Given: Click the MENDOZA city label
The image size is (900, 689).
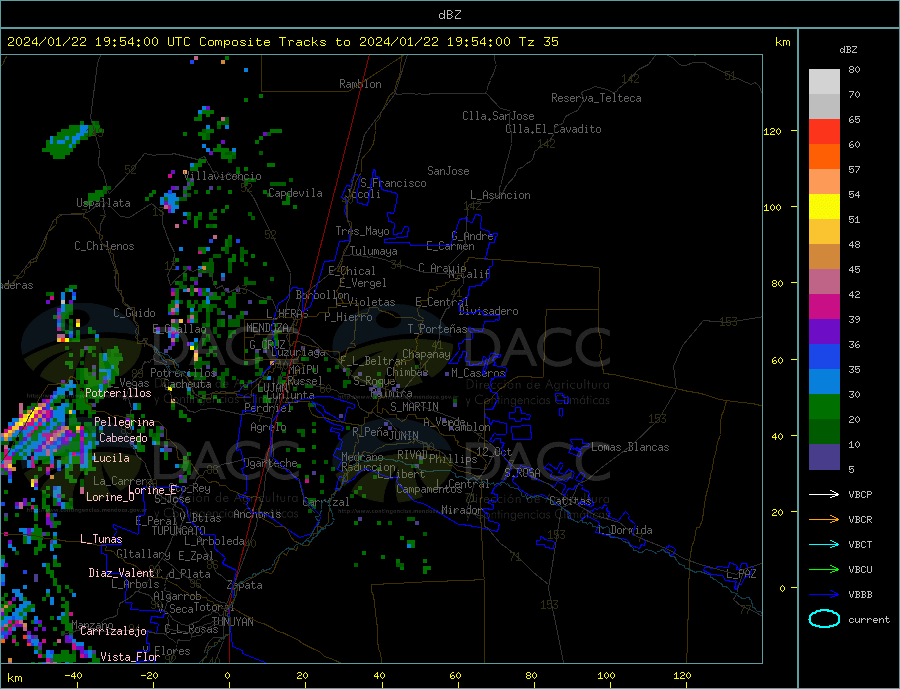Looking at the screenshot, I should (268, 328).
